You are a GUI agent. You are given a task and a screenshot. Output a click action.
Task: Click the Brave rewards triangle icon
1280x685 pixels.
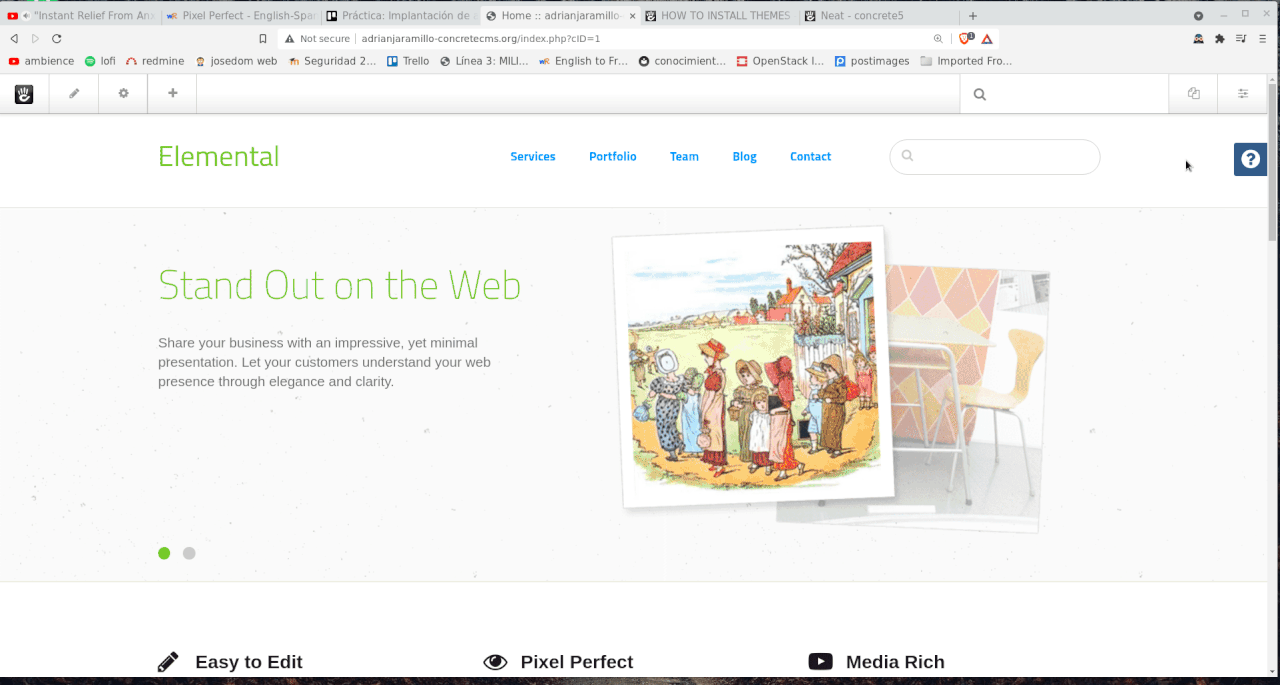tap(987, 38)
